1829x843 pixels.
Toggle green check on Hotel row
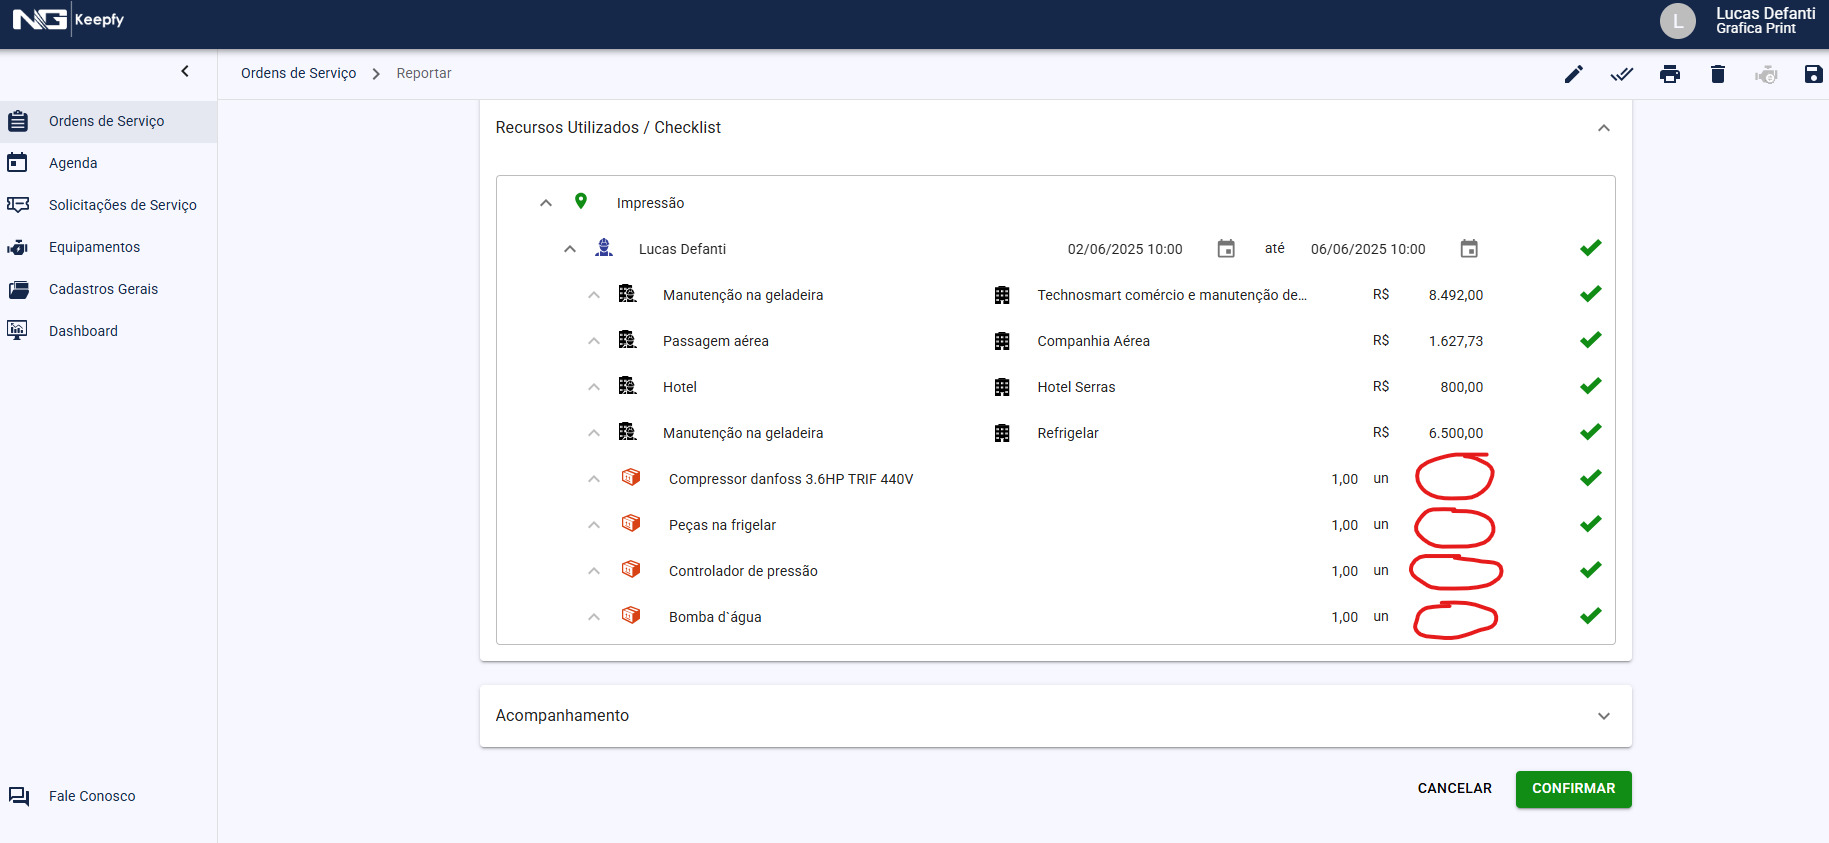pos(1590,386)
